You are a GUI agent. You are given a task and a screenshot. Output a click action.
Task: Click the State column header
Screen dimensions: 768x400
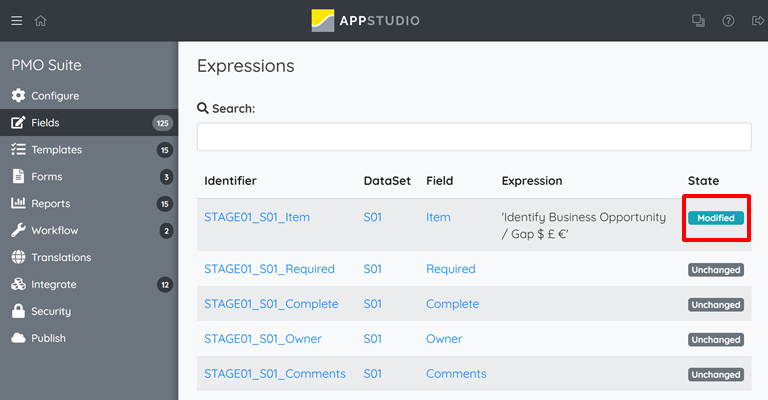(703, 181)
